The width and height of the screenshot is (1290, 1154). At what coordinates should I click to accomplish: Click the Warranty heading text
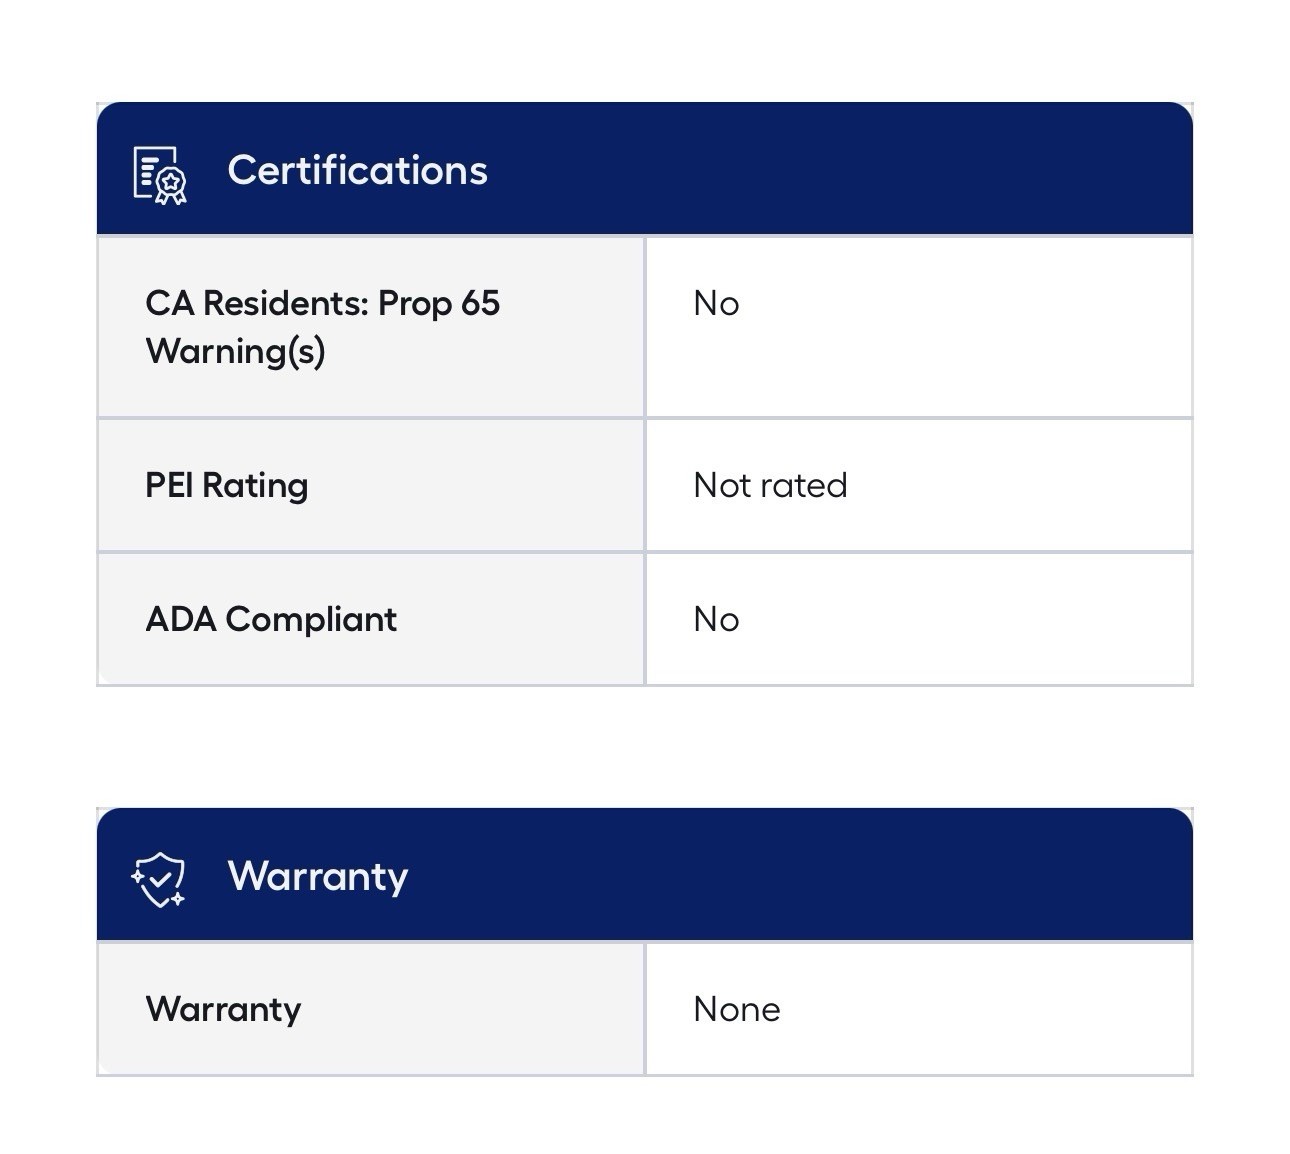318,877
